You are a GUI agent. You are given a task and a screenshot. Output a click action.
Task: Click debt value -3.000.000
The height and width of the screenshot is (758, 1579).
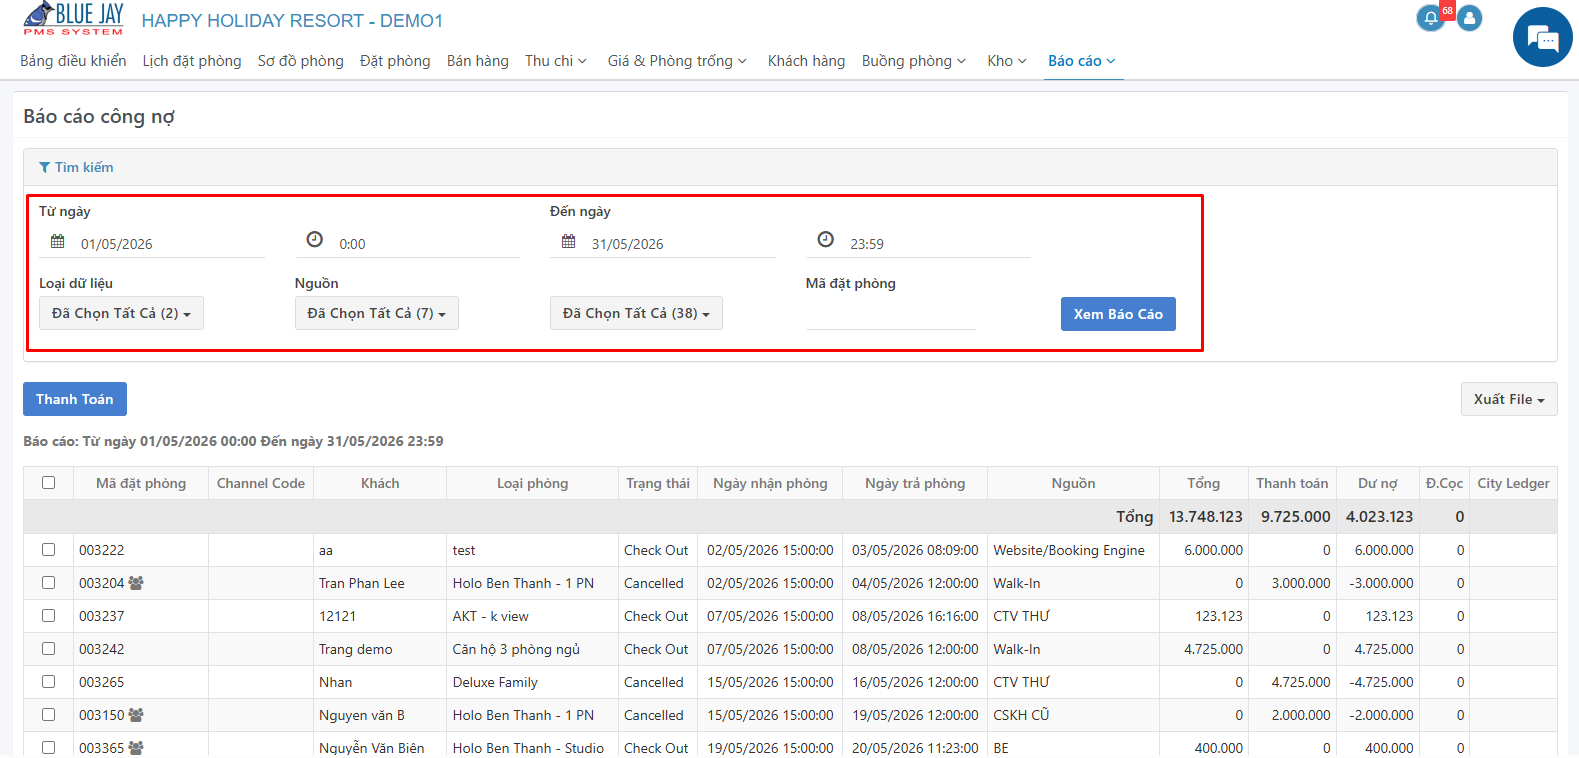tap(1382, 583)
